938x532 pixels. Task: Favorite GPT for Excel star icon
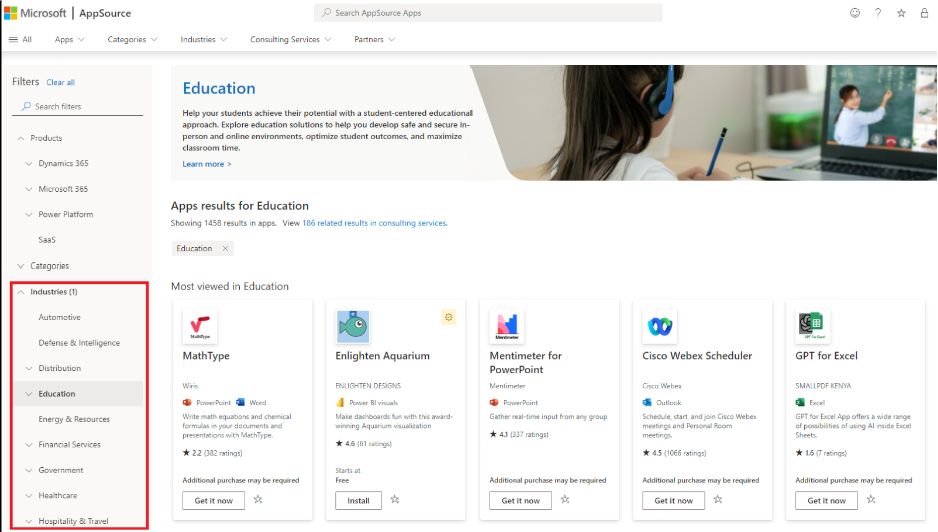[871, 499]
